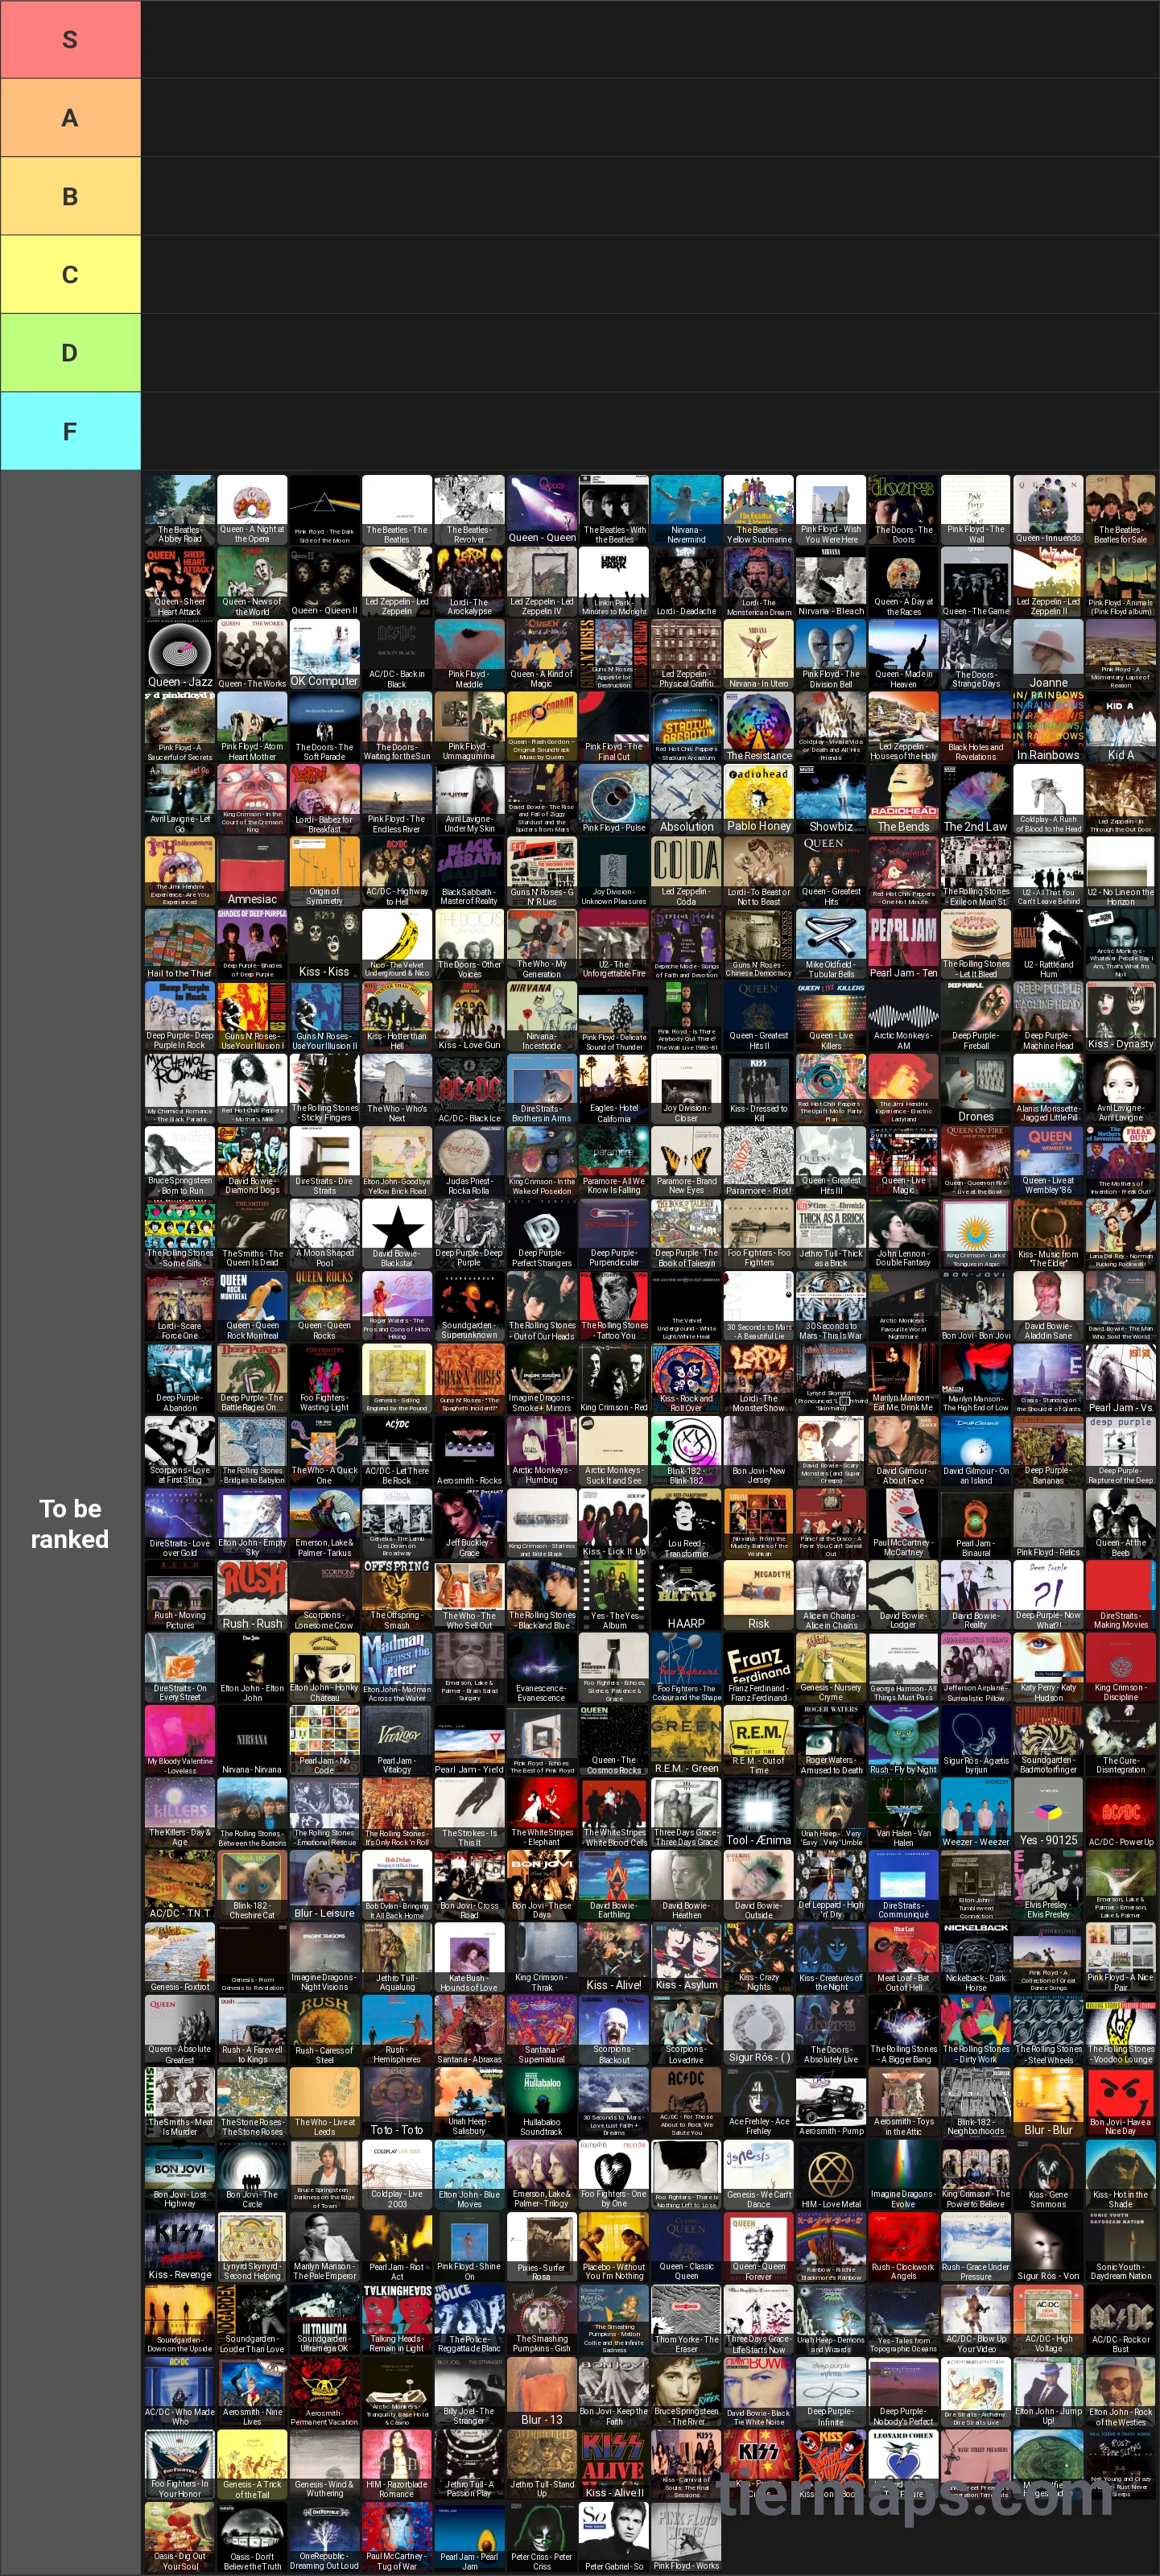Click Hail to the Thief thumbnail
Screen dimensions: 1160x2576
[179, 944]
